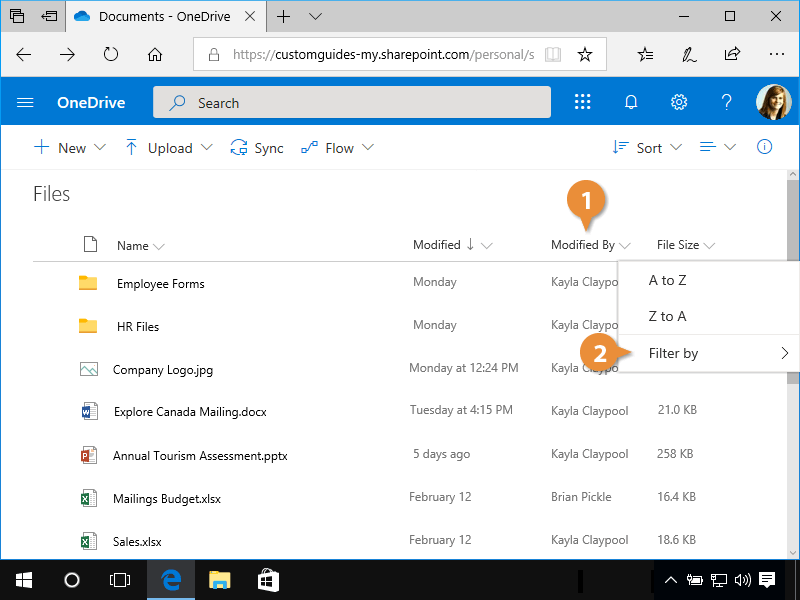Click the Brian Pickle modified-by name

[581, 496]
